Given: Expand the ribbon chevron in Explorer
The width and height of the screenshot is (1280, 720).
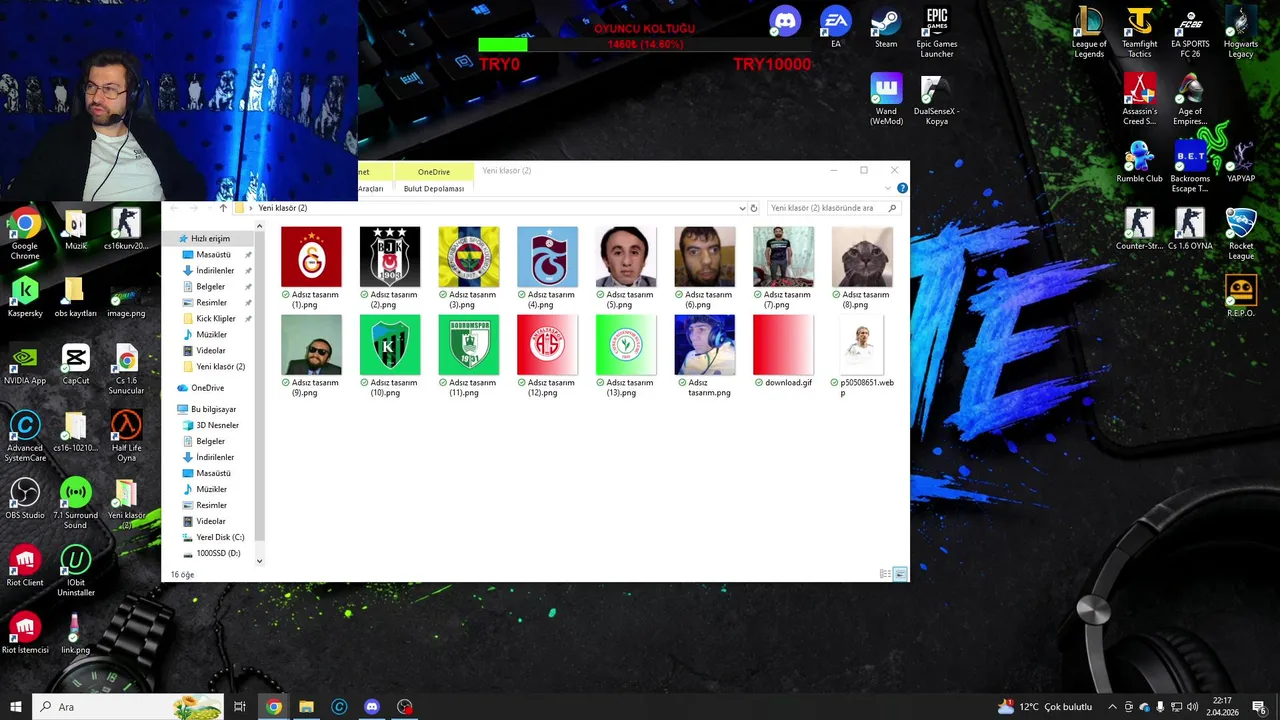Looking at the screenshot, I should coord(888,188).
